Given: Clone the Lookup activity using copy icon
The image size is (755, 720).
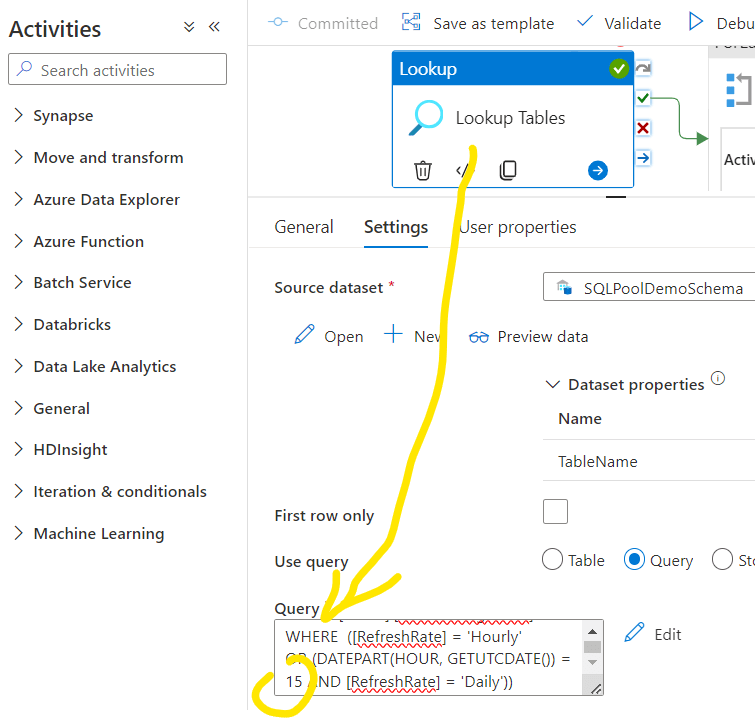Looking at the screenshot, I should (508, 170).
